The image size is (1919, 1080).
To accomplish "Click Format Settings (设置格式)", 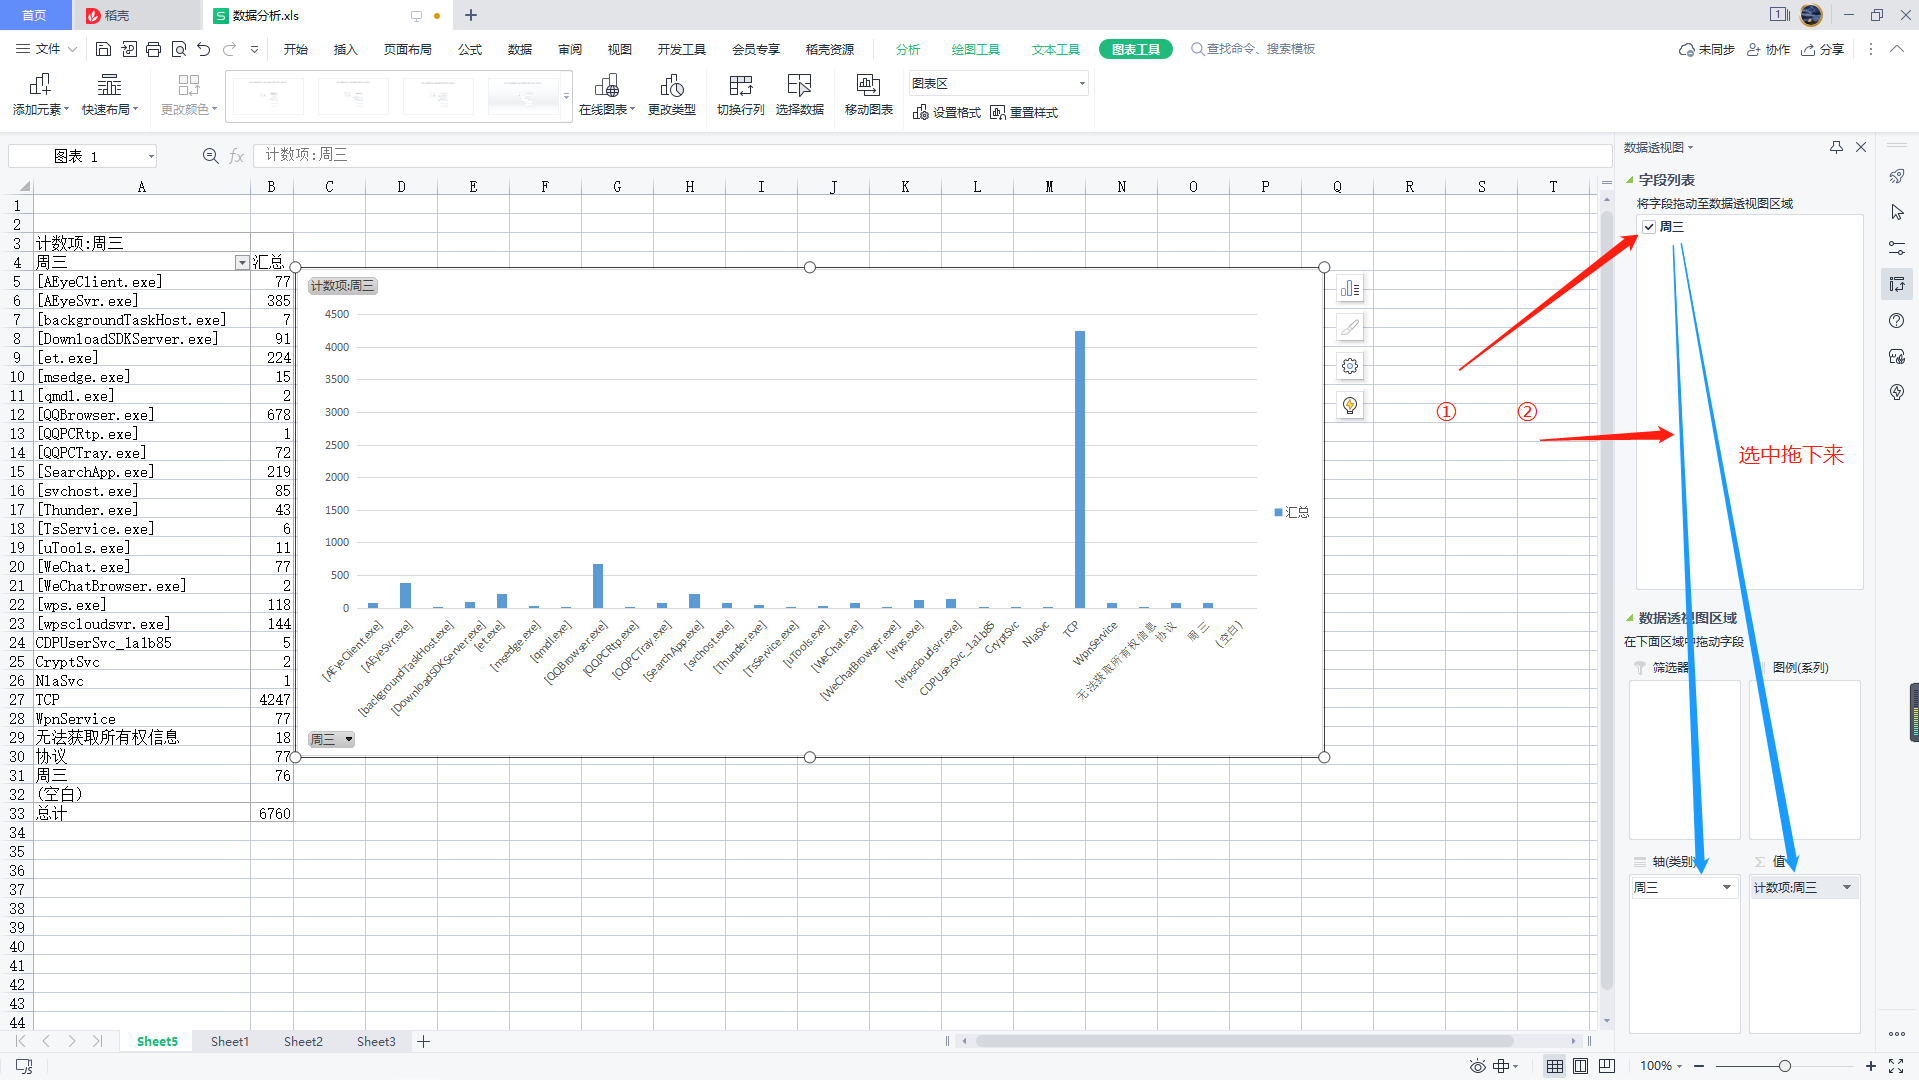I will click(x=947, y=113).
